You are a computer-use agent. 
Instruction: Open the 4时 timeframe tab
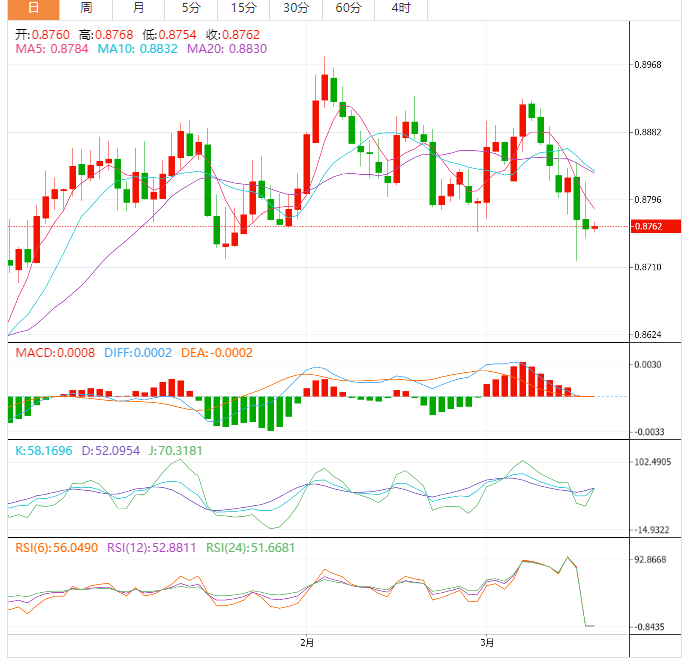click(x=401, y=9)
